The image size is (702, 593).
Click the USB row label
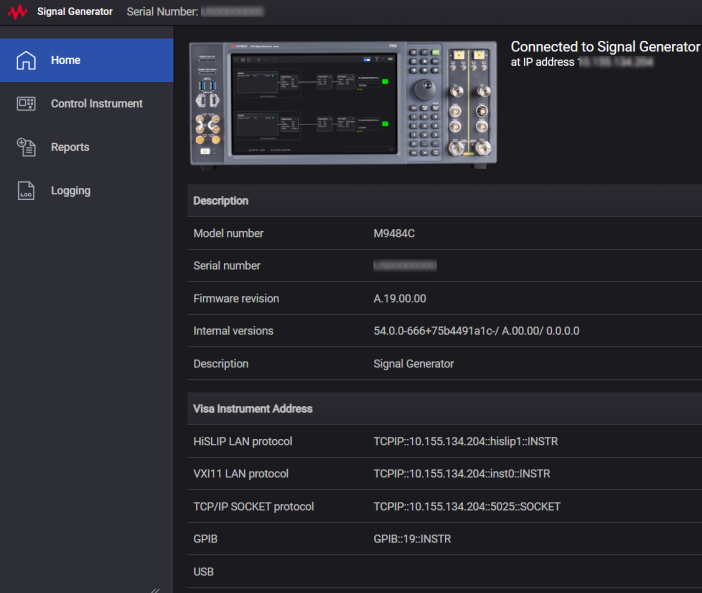(203, 572)
